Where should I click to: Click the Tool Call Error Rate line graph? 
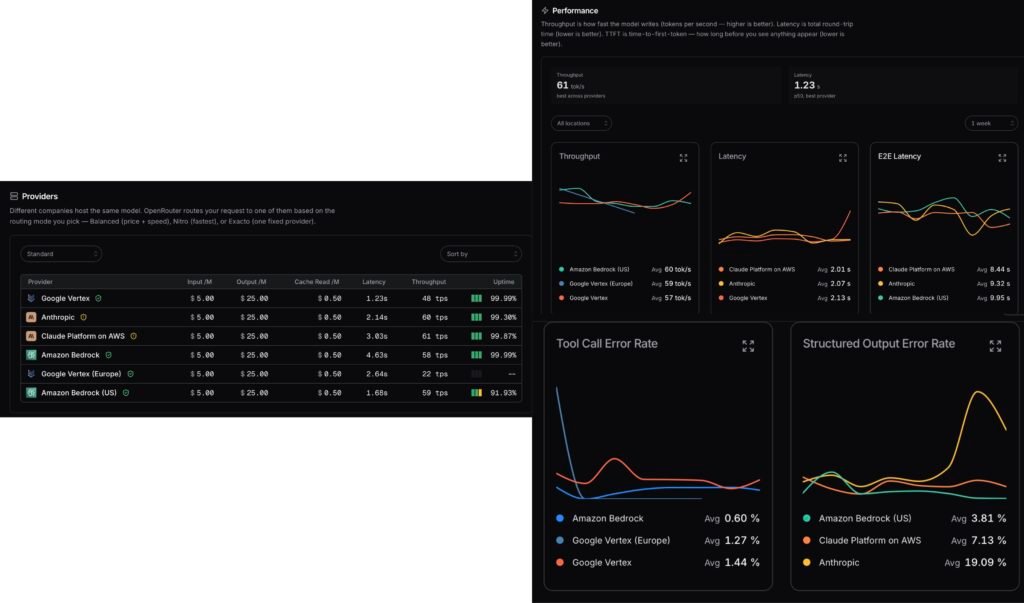click(658, 442)
